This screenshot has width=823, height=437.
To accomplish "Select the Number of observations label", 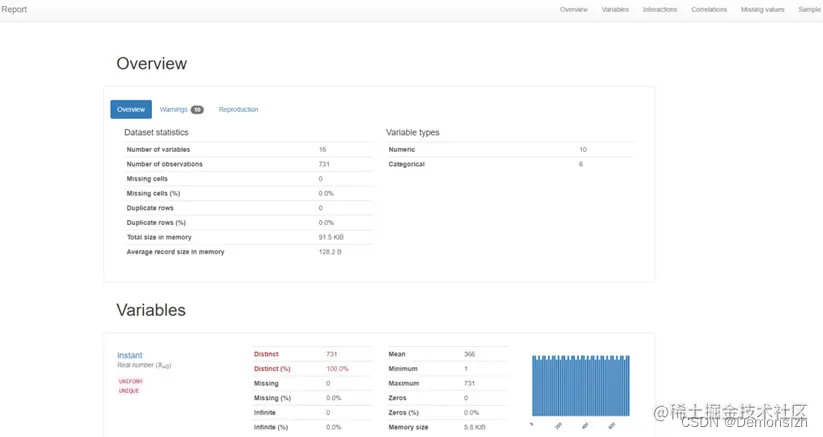I will click(164, 164).
